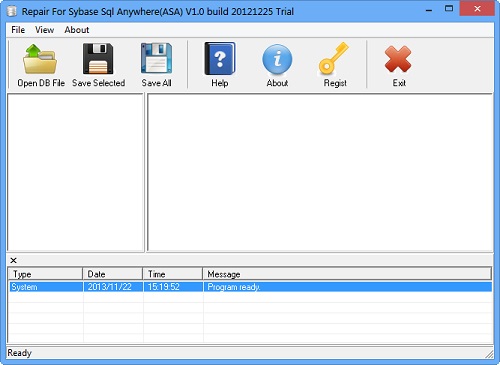Image resolution: width=500 pixels, height=365 pixels.
Task: Click the resize grip in status bar corner
Action: tap(489, 354)
